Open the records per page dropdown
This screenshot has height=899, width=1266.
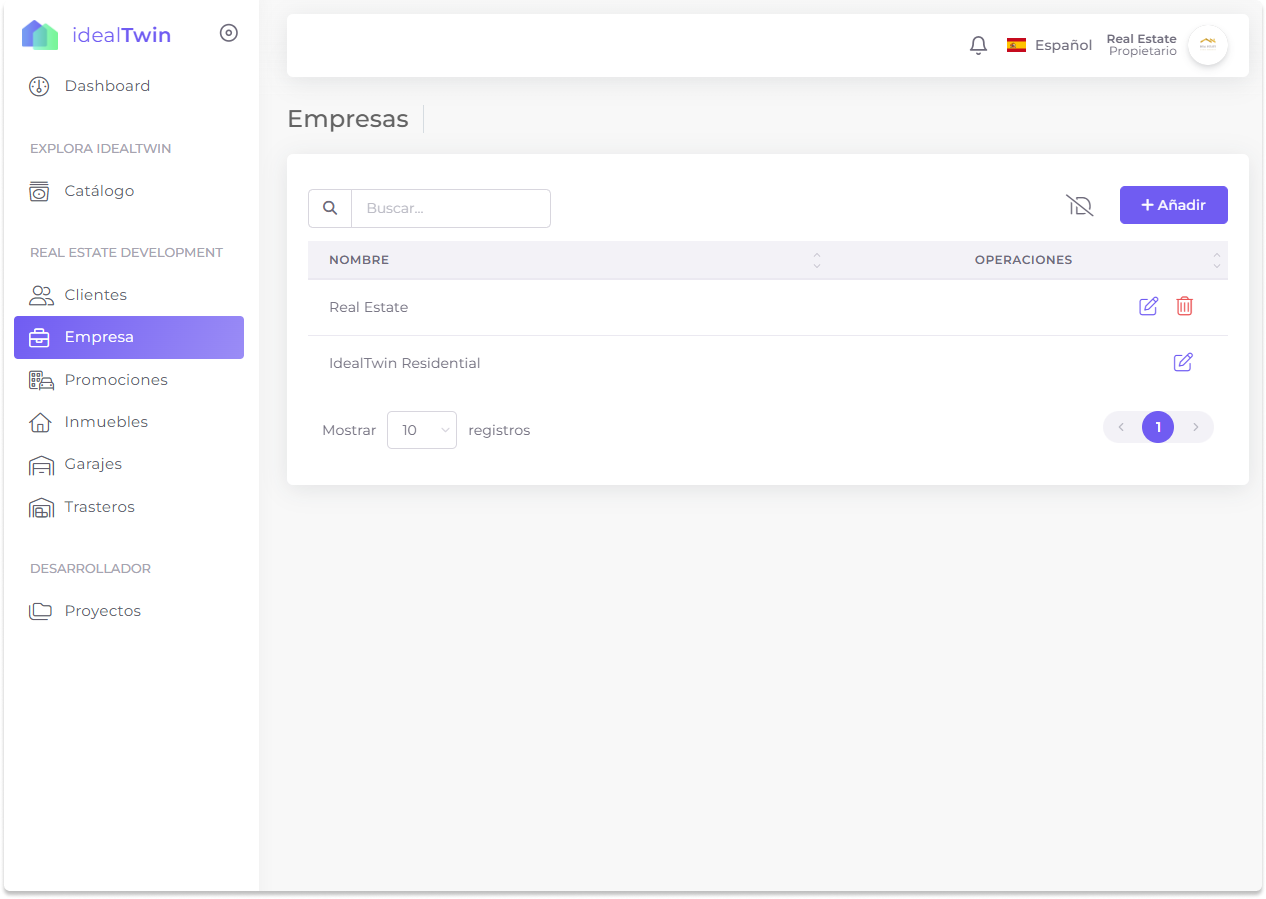click(x=421, y=430)
